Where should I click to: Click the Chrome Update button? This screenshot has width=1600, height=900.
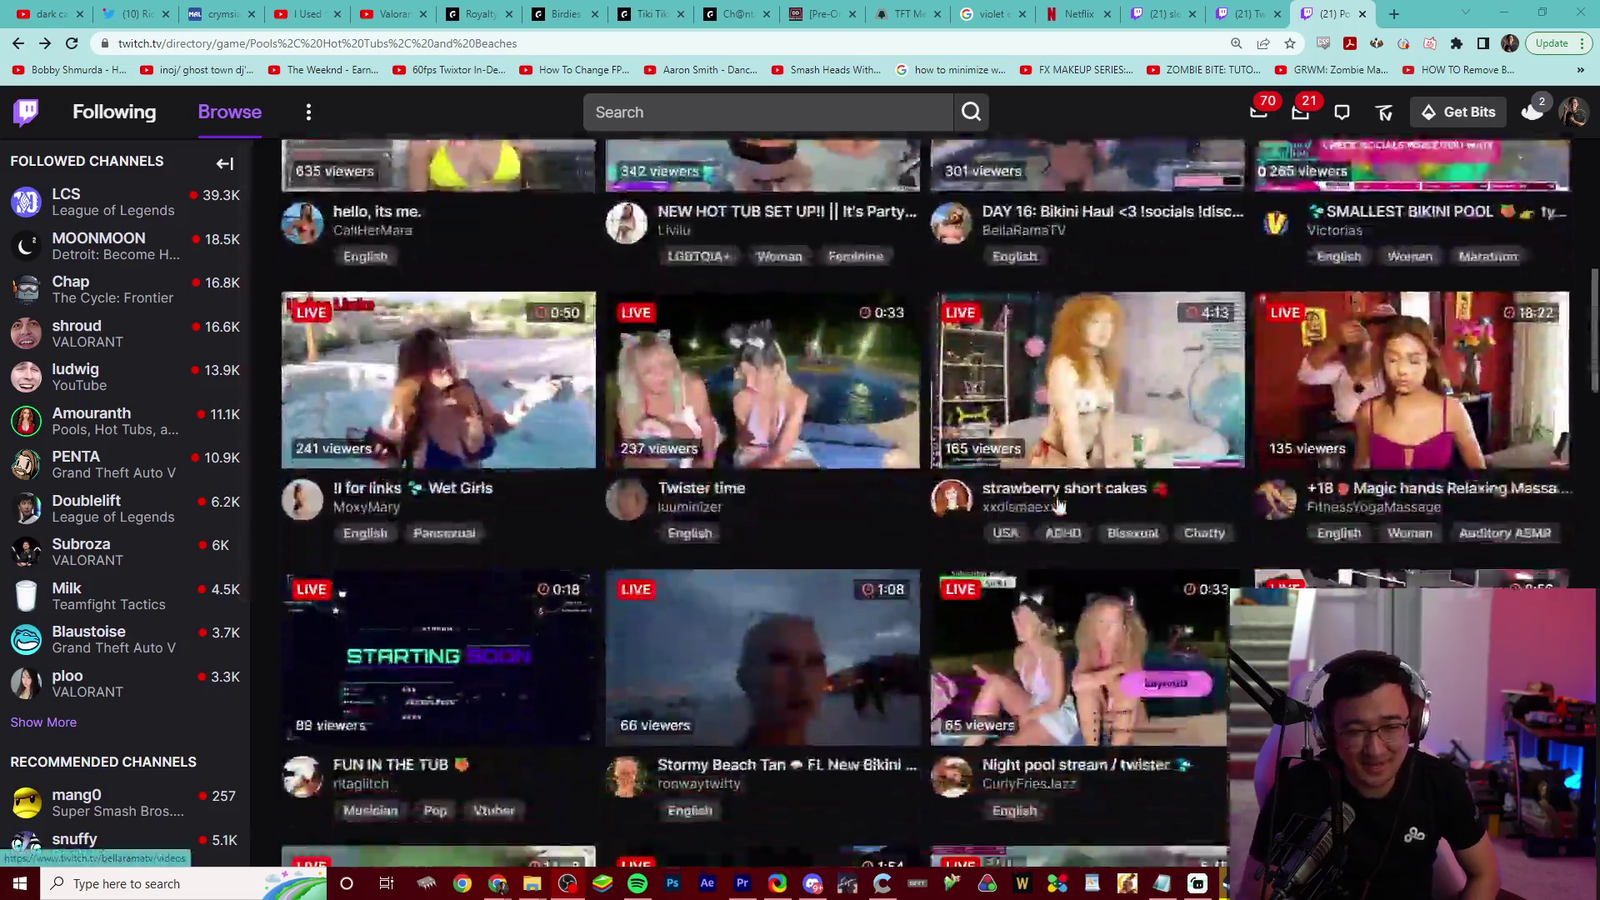click(1552, 43)
